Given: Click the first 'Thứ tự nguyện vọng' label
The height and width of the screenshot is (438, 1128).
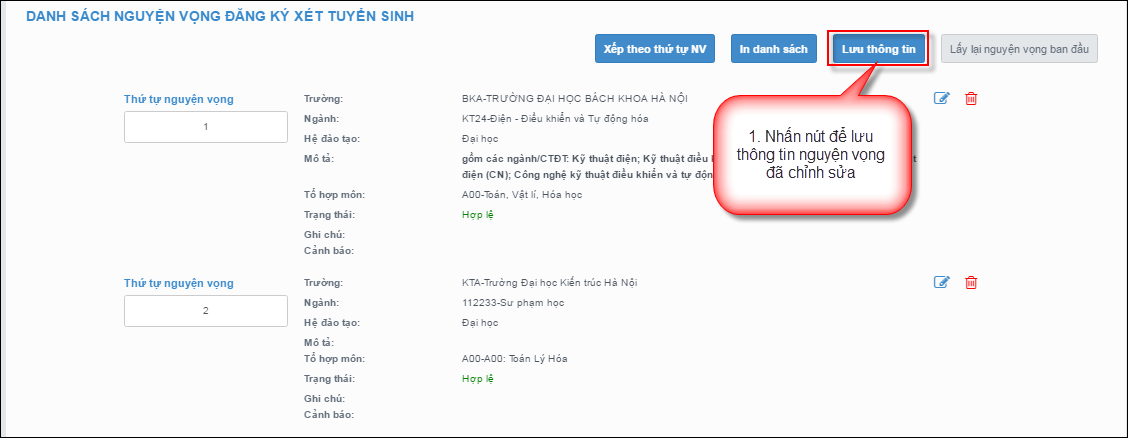Looking at the screenshot, I should (x=179, y=99).
